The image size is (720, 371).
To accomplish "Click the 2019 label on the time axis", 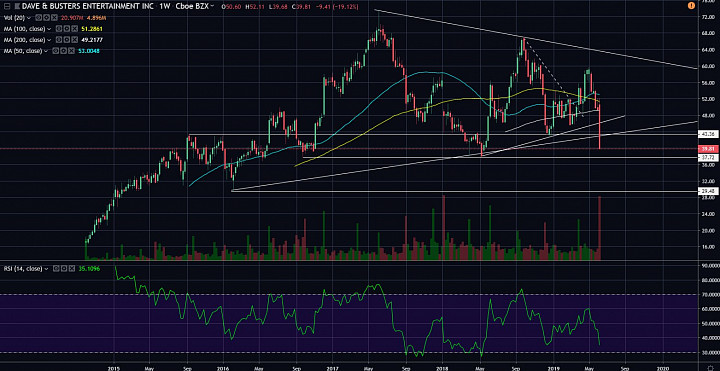I will tap(553, 368).
